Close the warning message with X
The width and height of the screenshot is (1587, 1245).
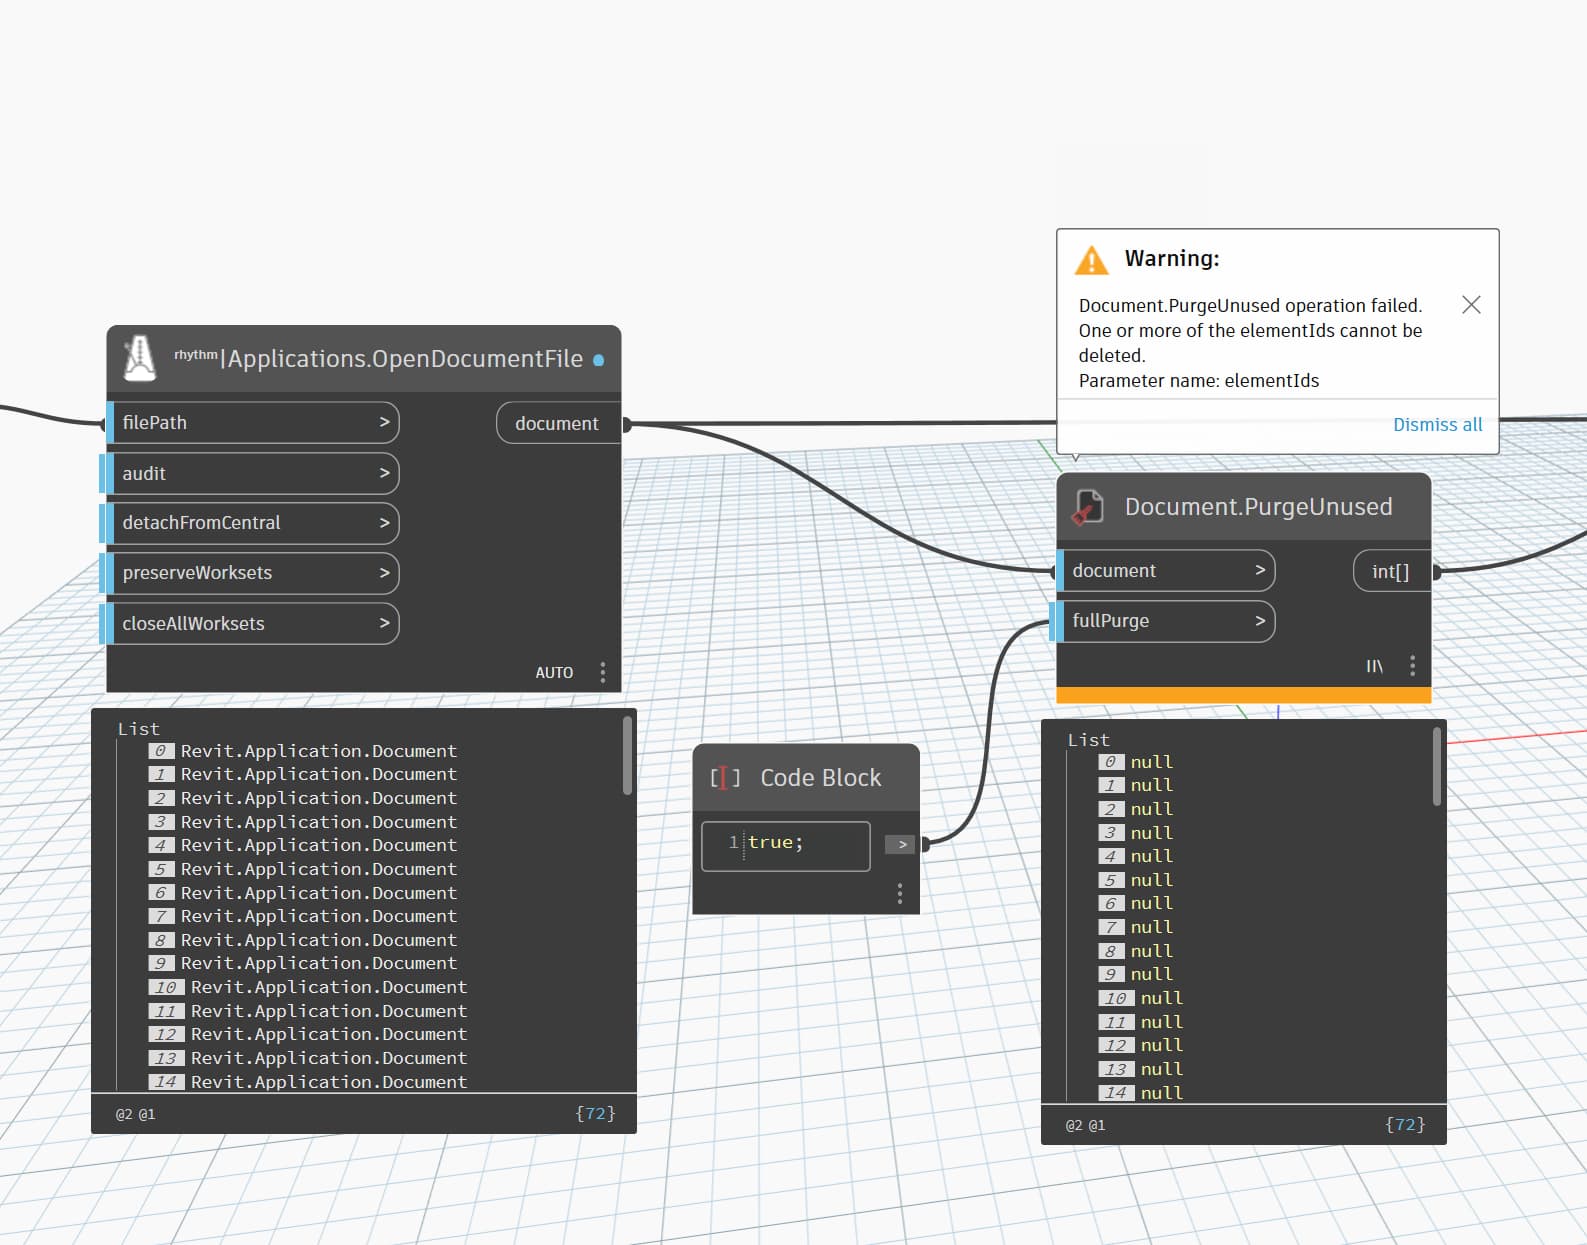(x=1471, y=305)
